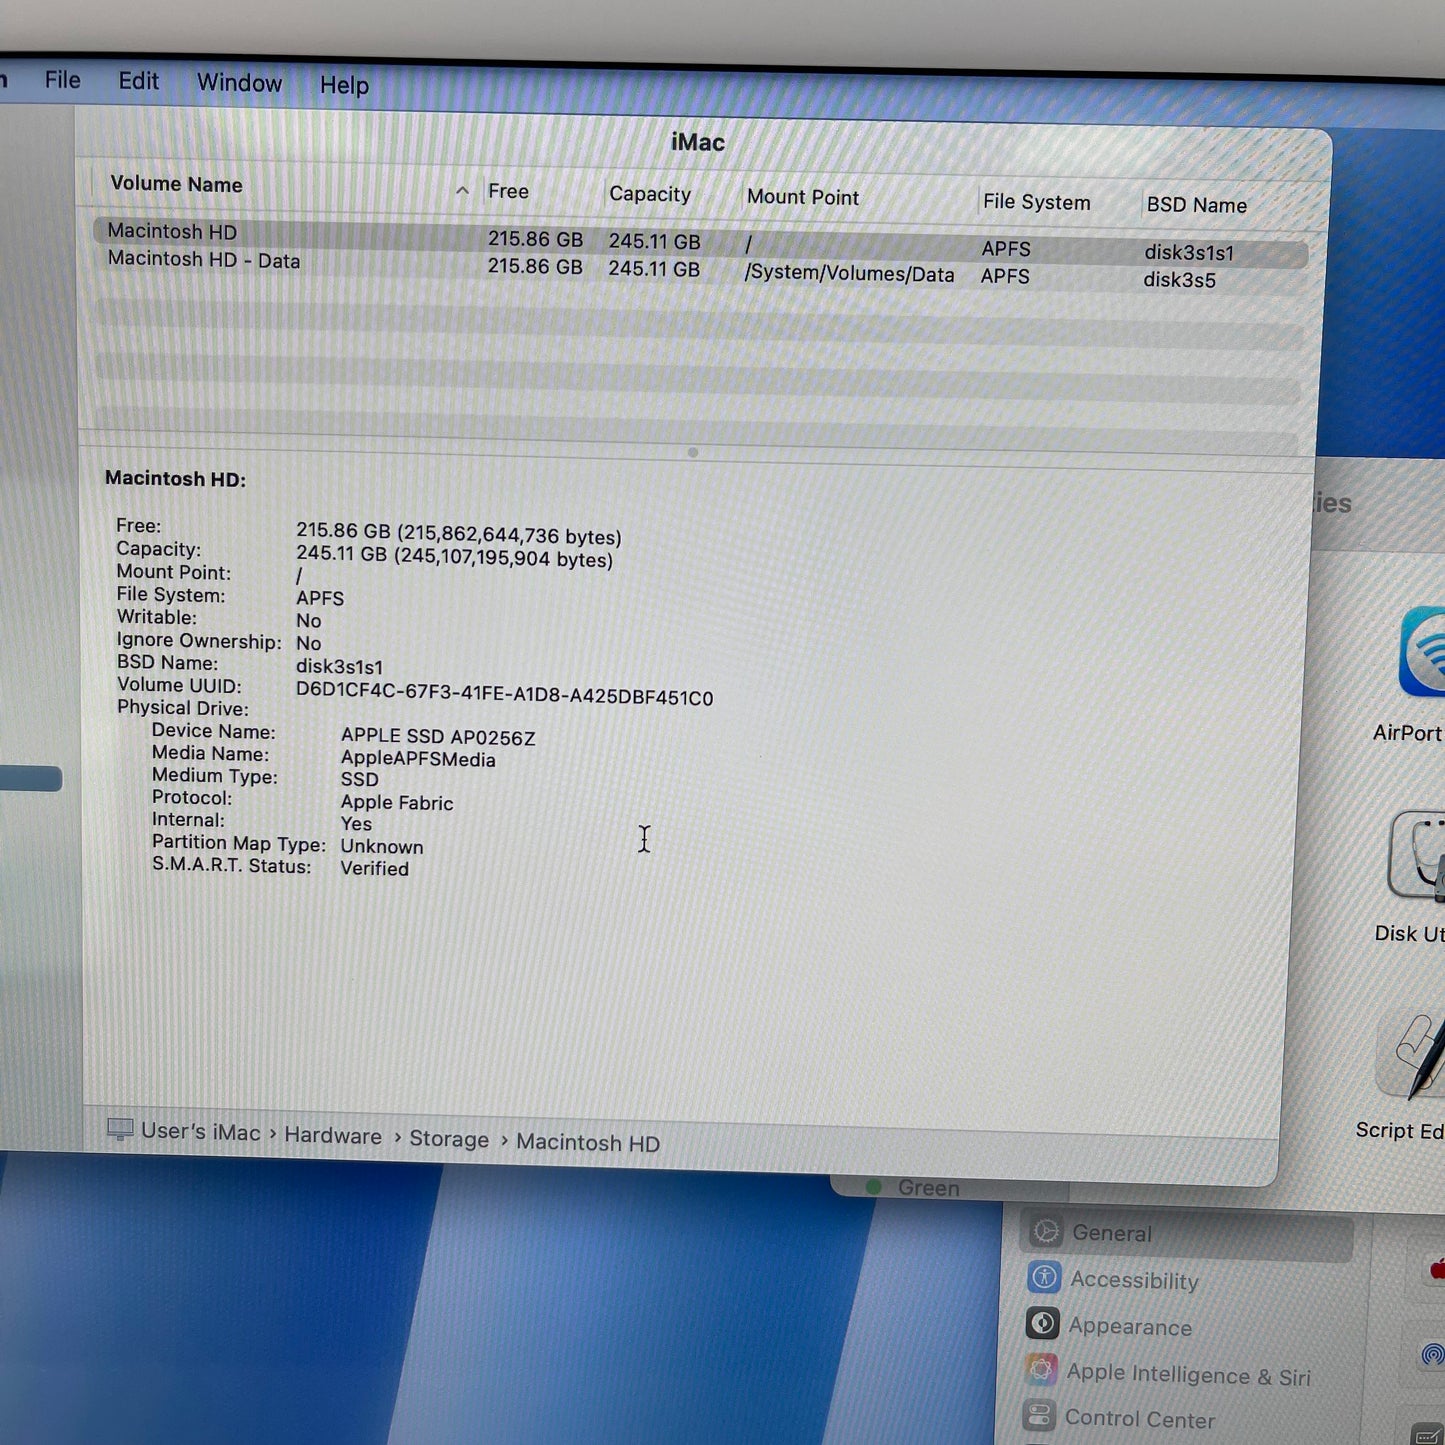
Task: Select Apple Intelligence & Siri in sidebar
Action: tap(1188, 1375)
